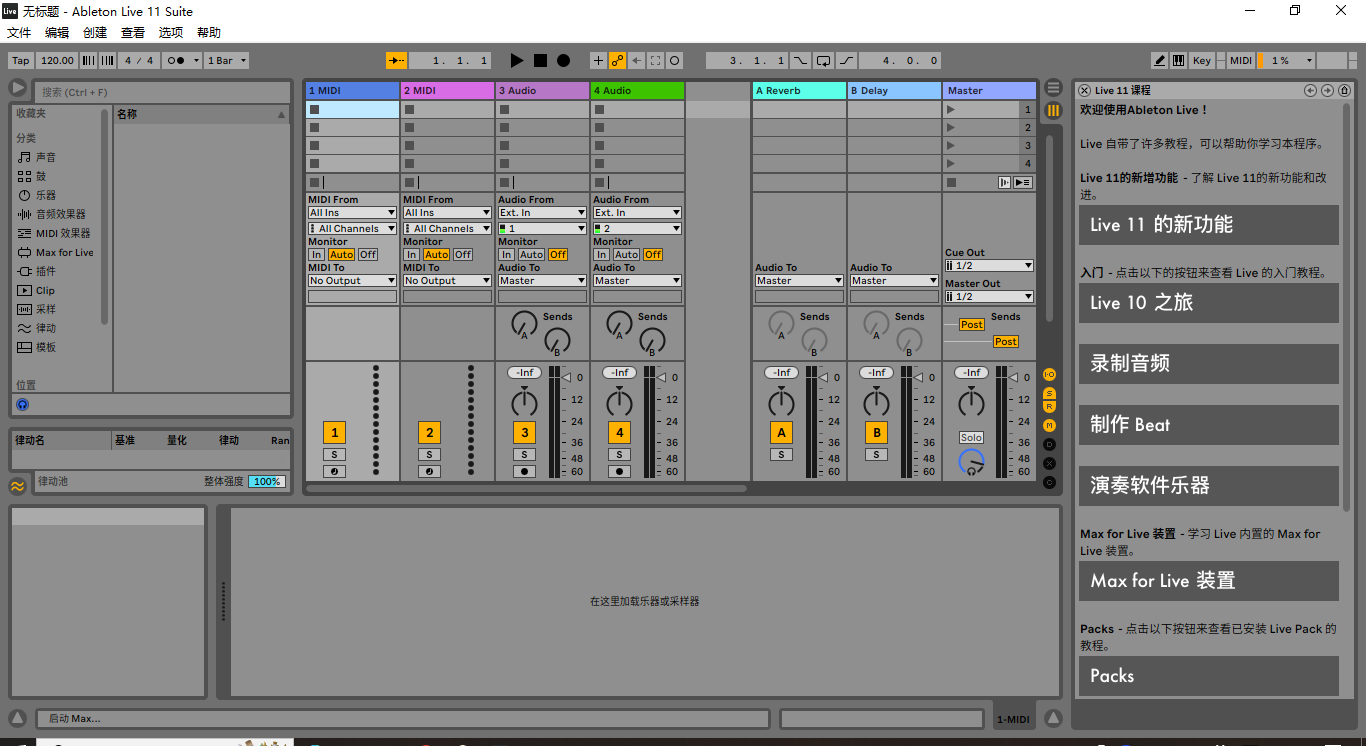Screen dimensions: 1366x746
Task: Open the 文件 (File) menu
Action: (x=19, y=33)
